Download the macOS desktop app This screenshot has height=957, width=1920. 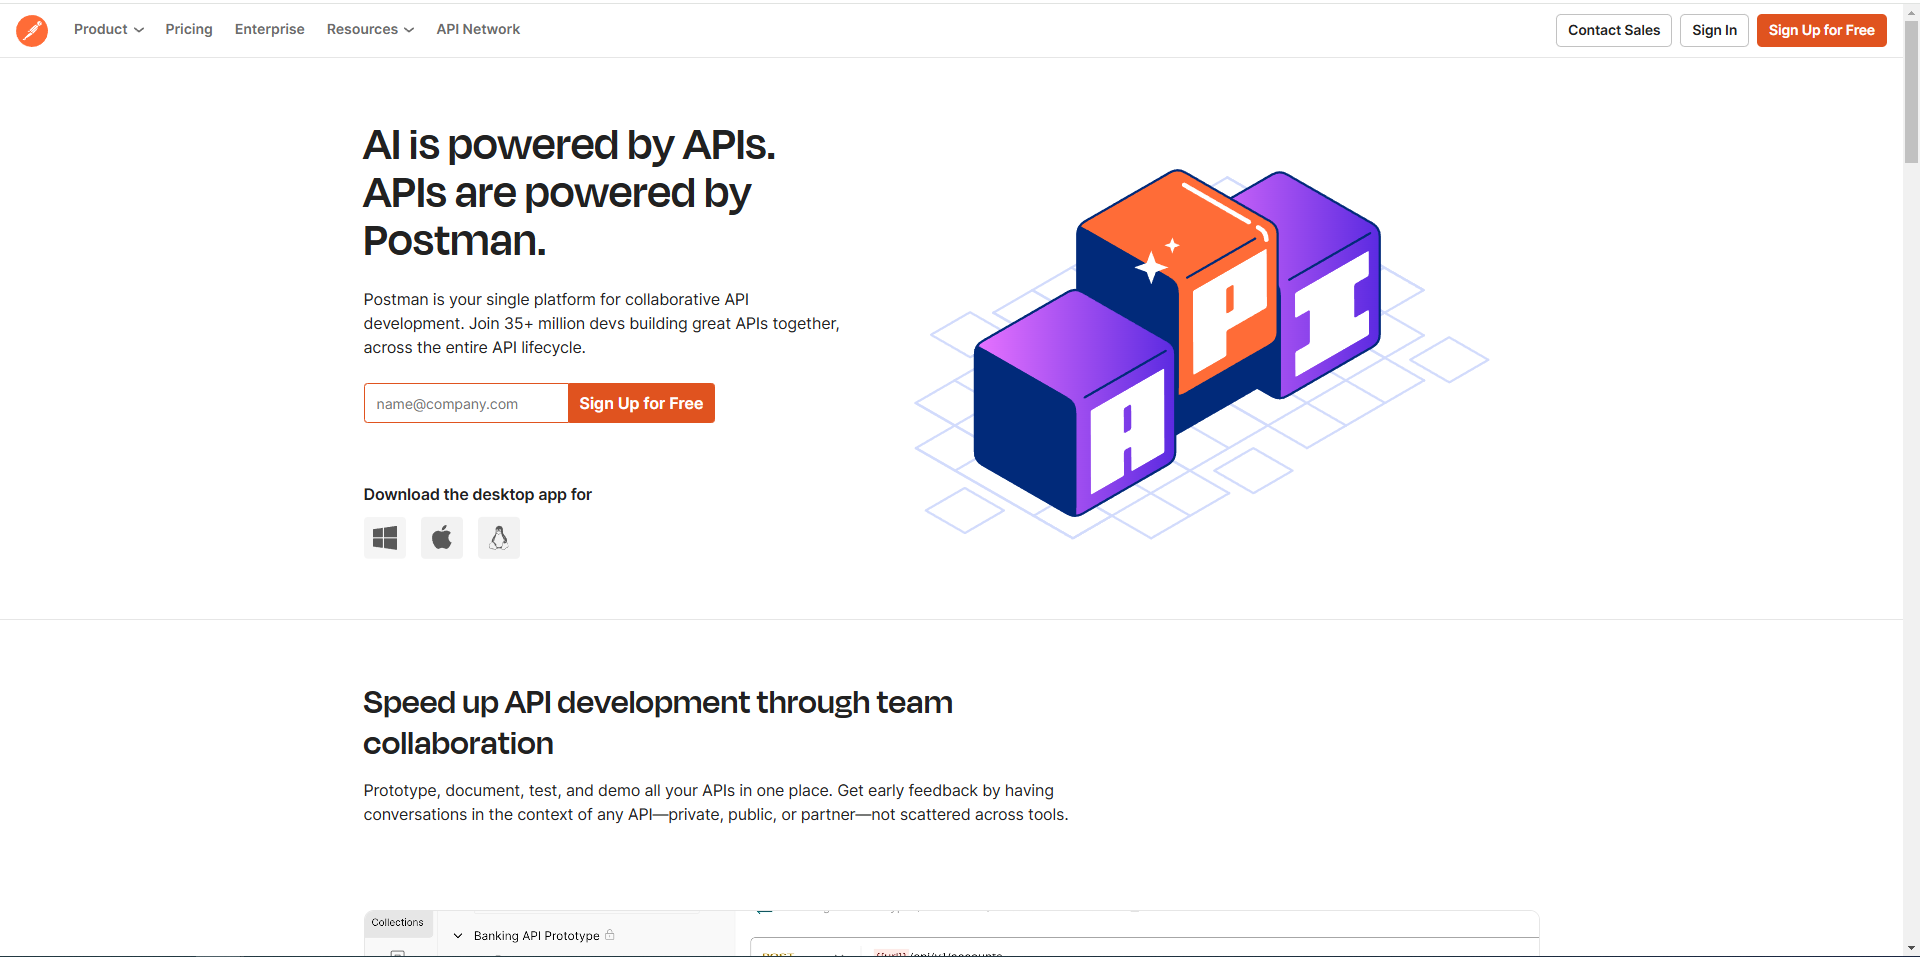click(442, 538)
